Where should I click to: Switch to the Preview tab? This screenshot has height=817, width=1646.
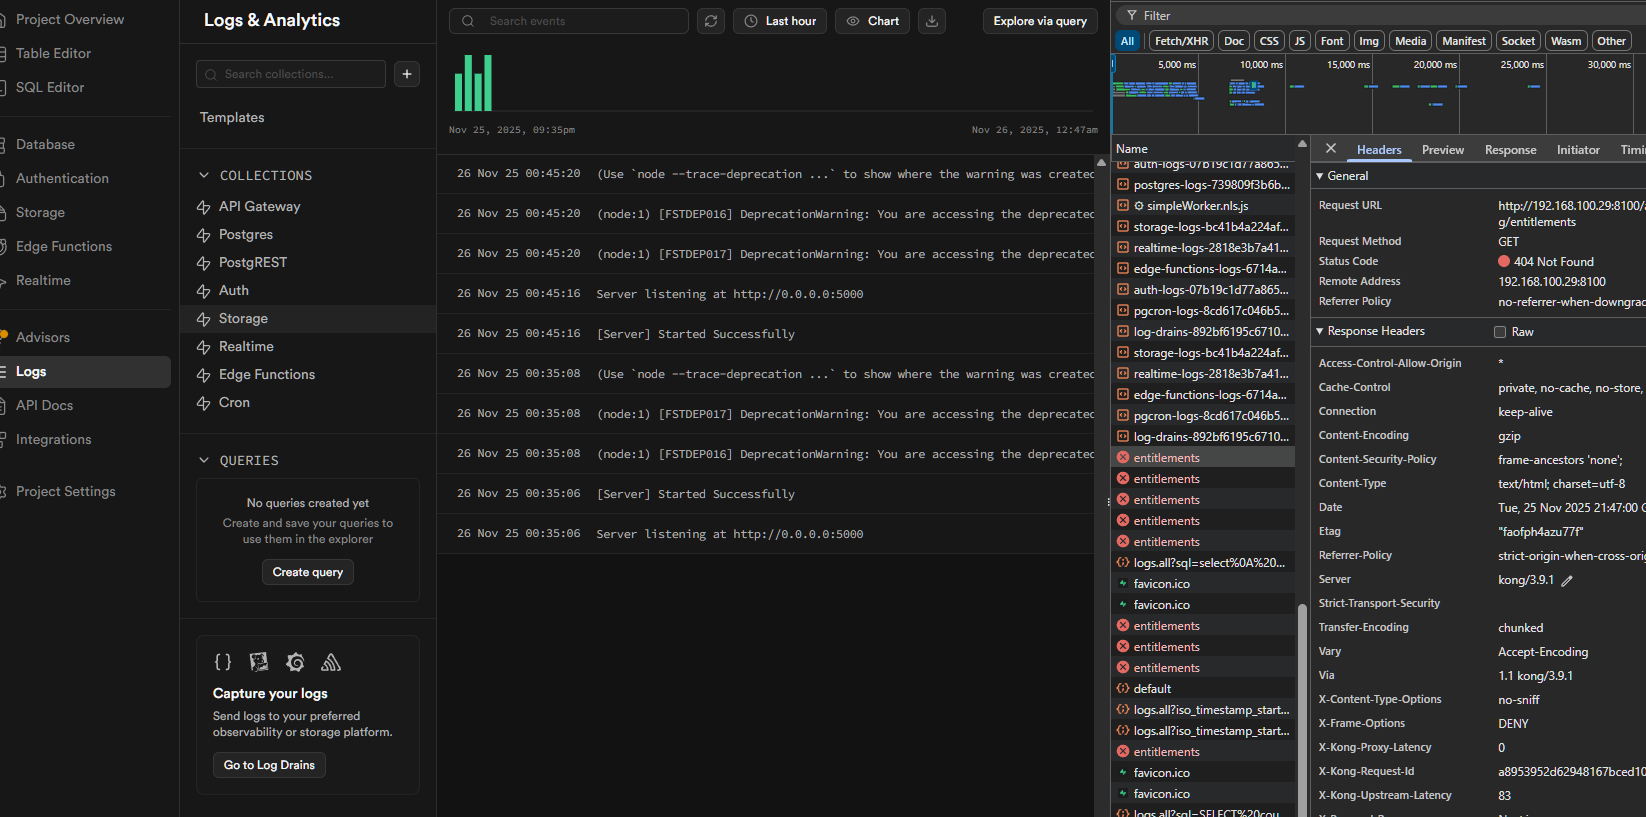coord(1442,150)
